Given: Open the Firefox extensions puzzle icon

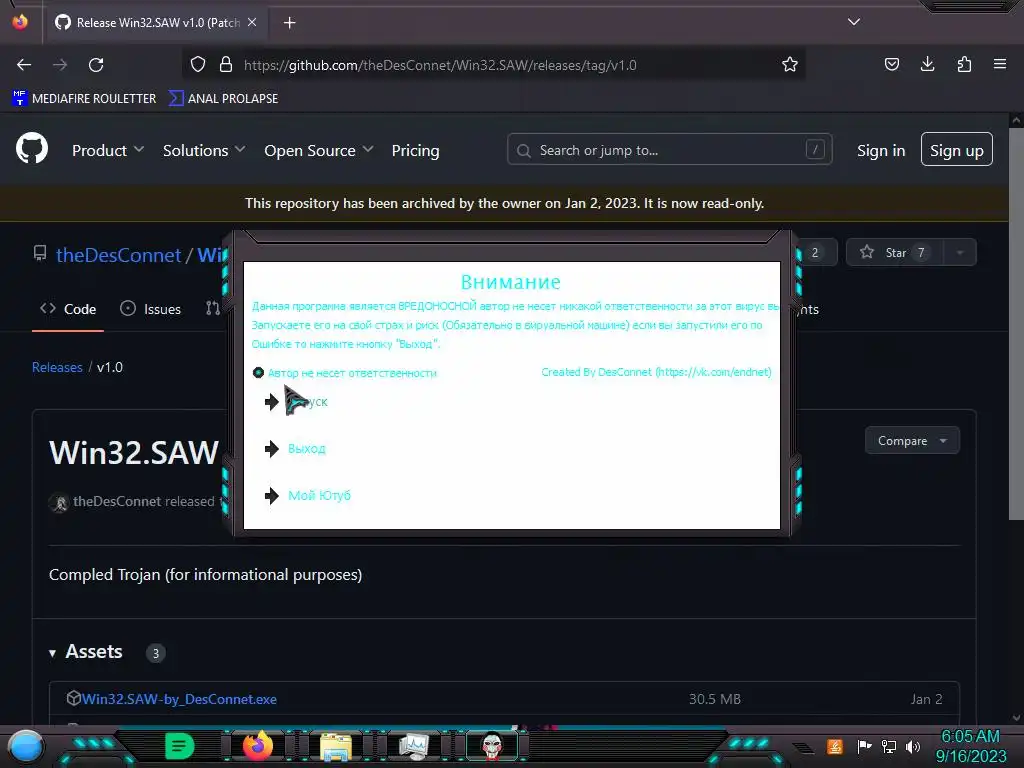Looking at the screenshot, I should tap(964, 64).
